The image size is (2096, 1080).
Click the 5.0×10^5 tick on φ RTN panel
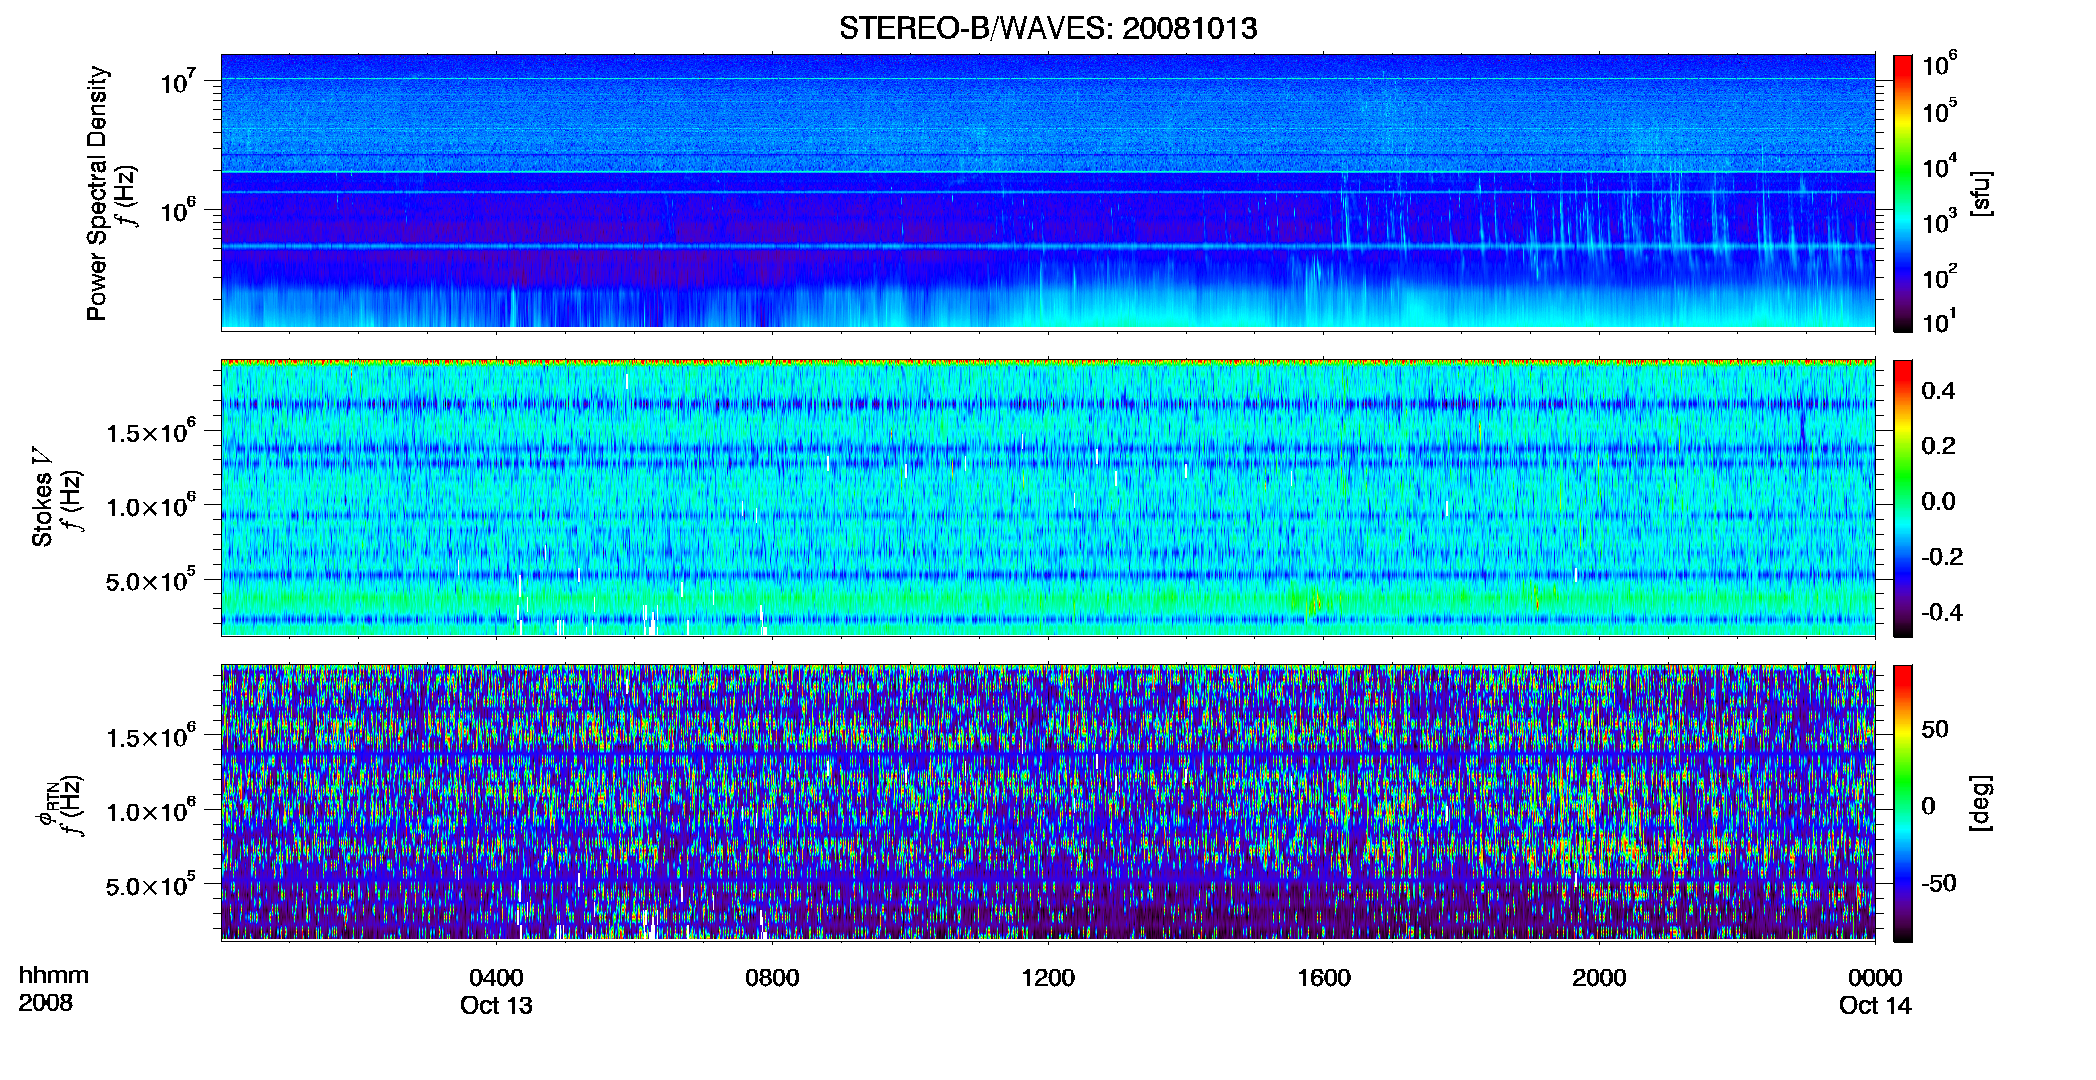[150, 885]
